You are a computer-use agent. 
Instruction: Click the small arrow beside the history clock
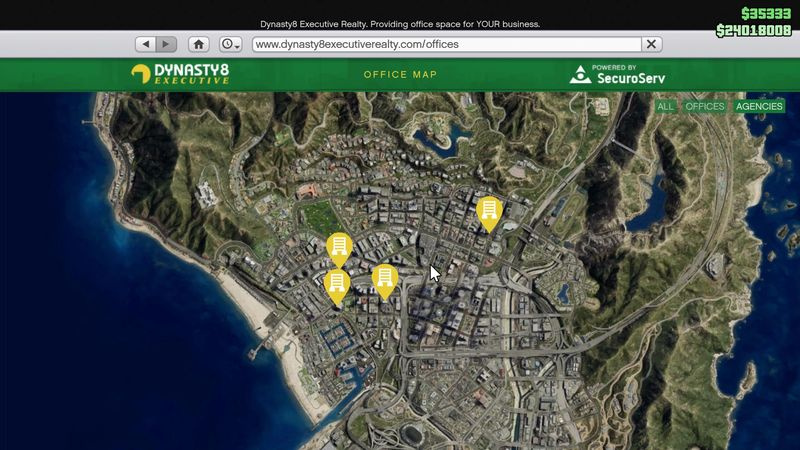237,47
